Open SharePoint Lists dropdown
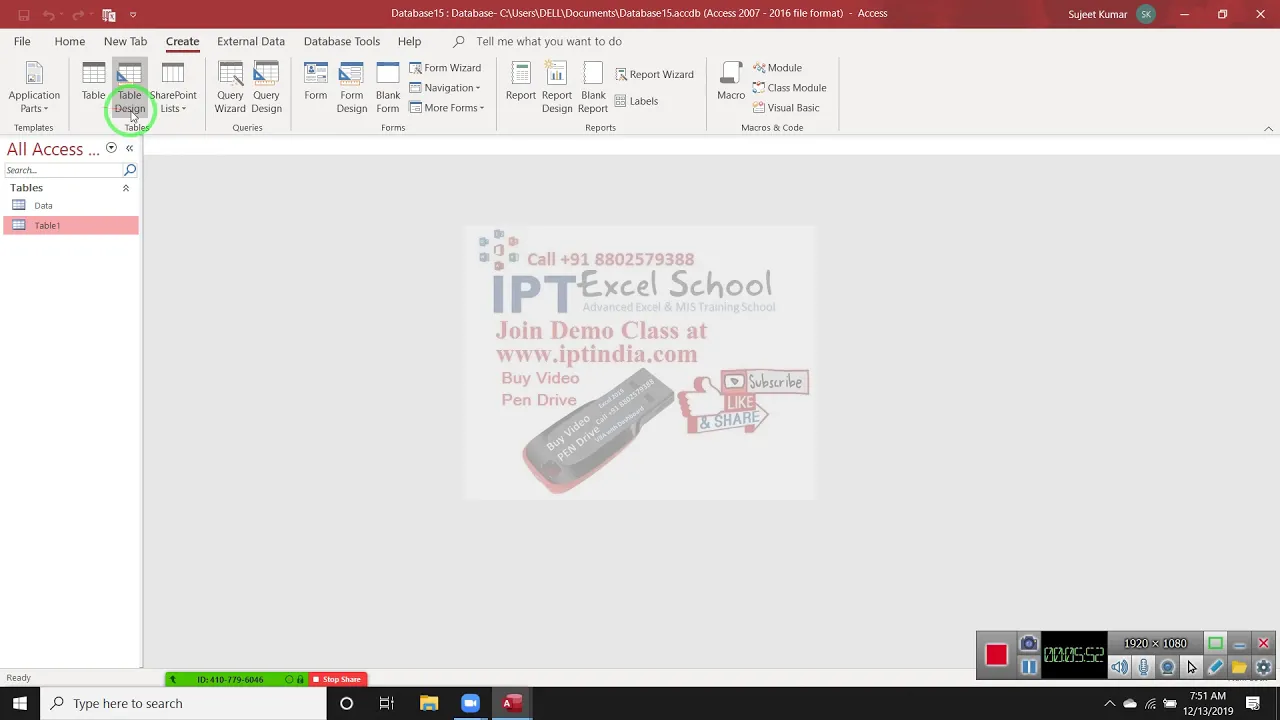1280x720 pixels. [173, 88]
